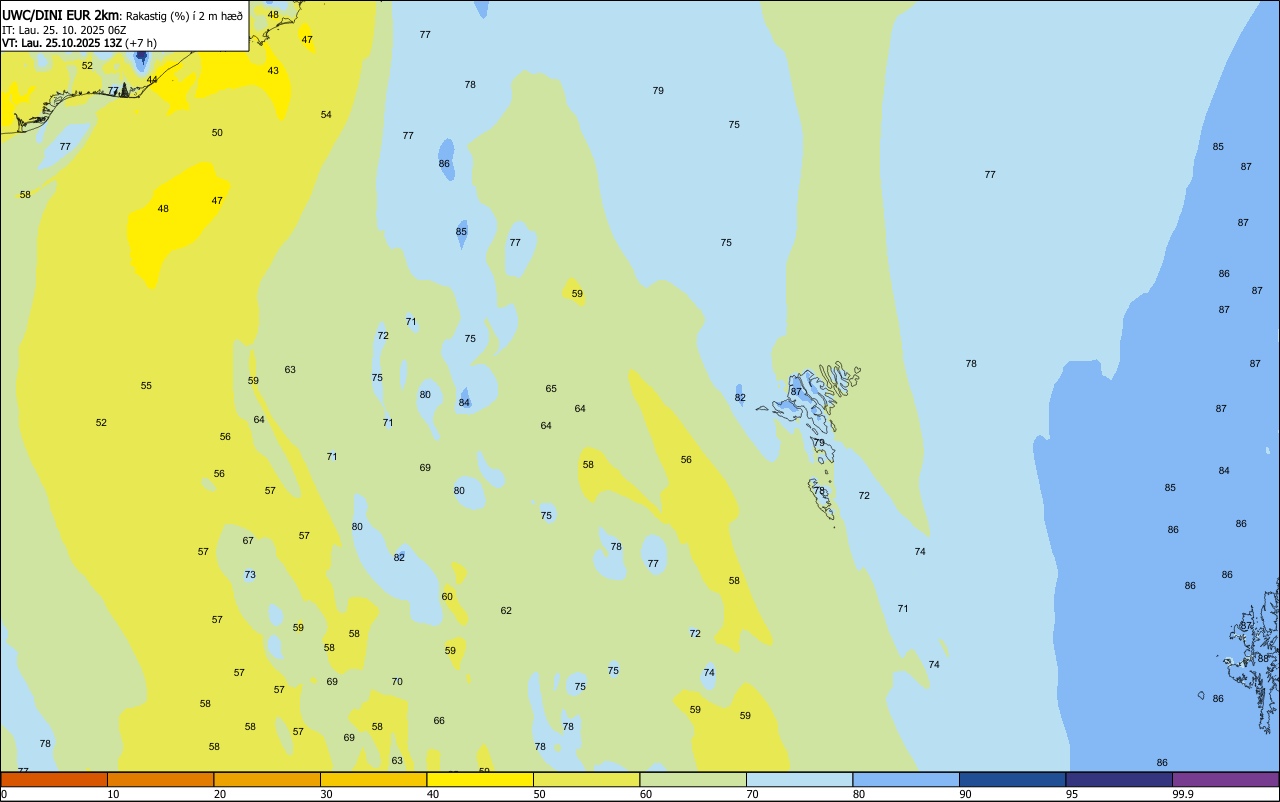1280x802 pixels.
Task: Click the 70–80 light blue legend band
Action: (799, 779)
